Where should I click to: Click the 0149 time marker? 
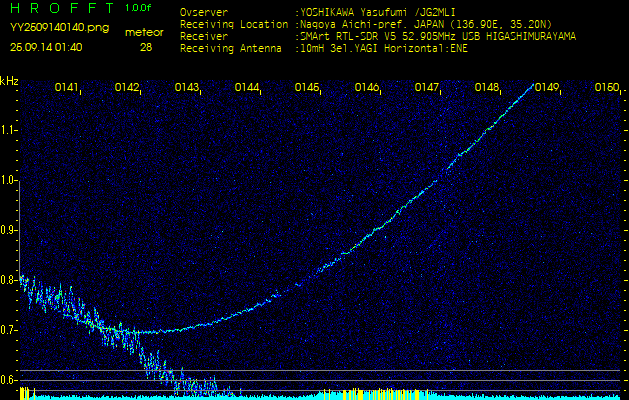(x=547, y=87)
